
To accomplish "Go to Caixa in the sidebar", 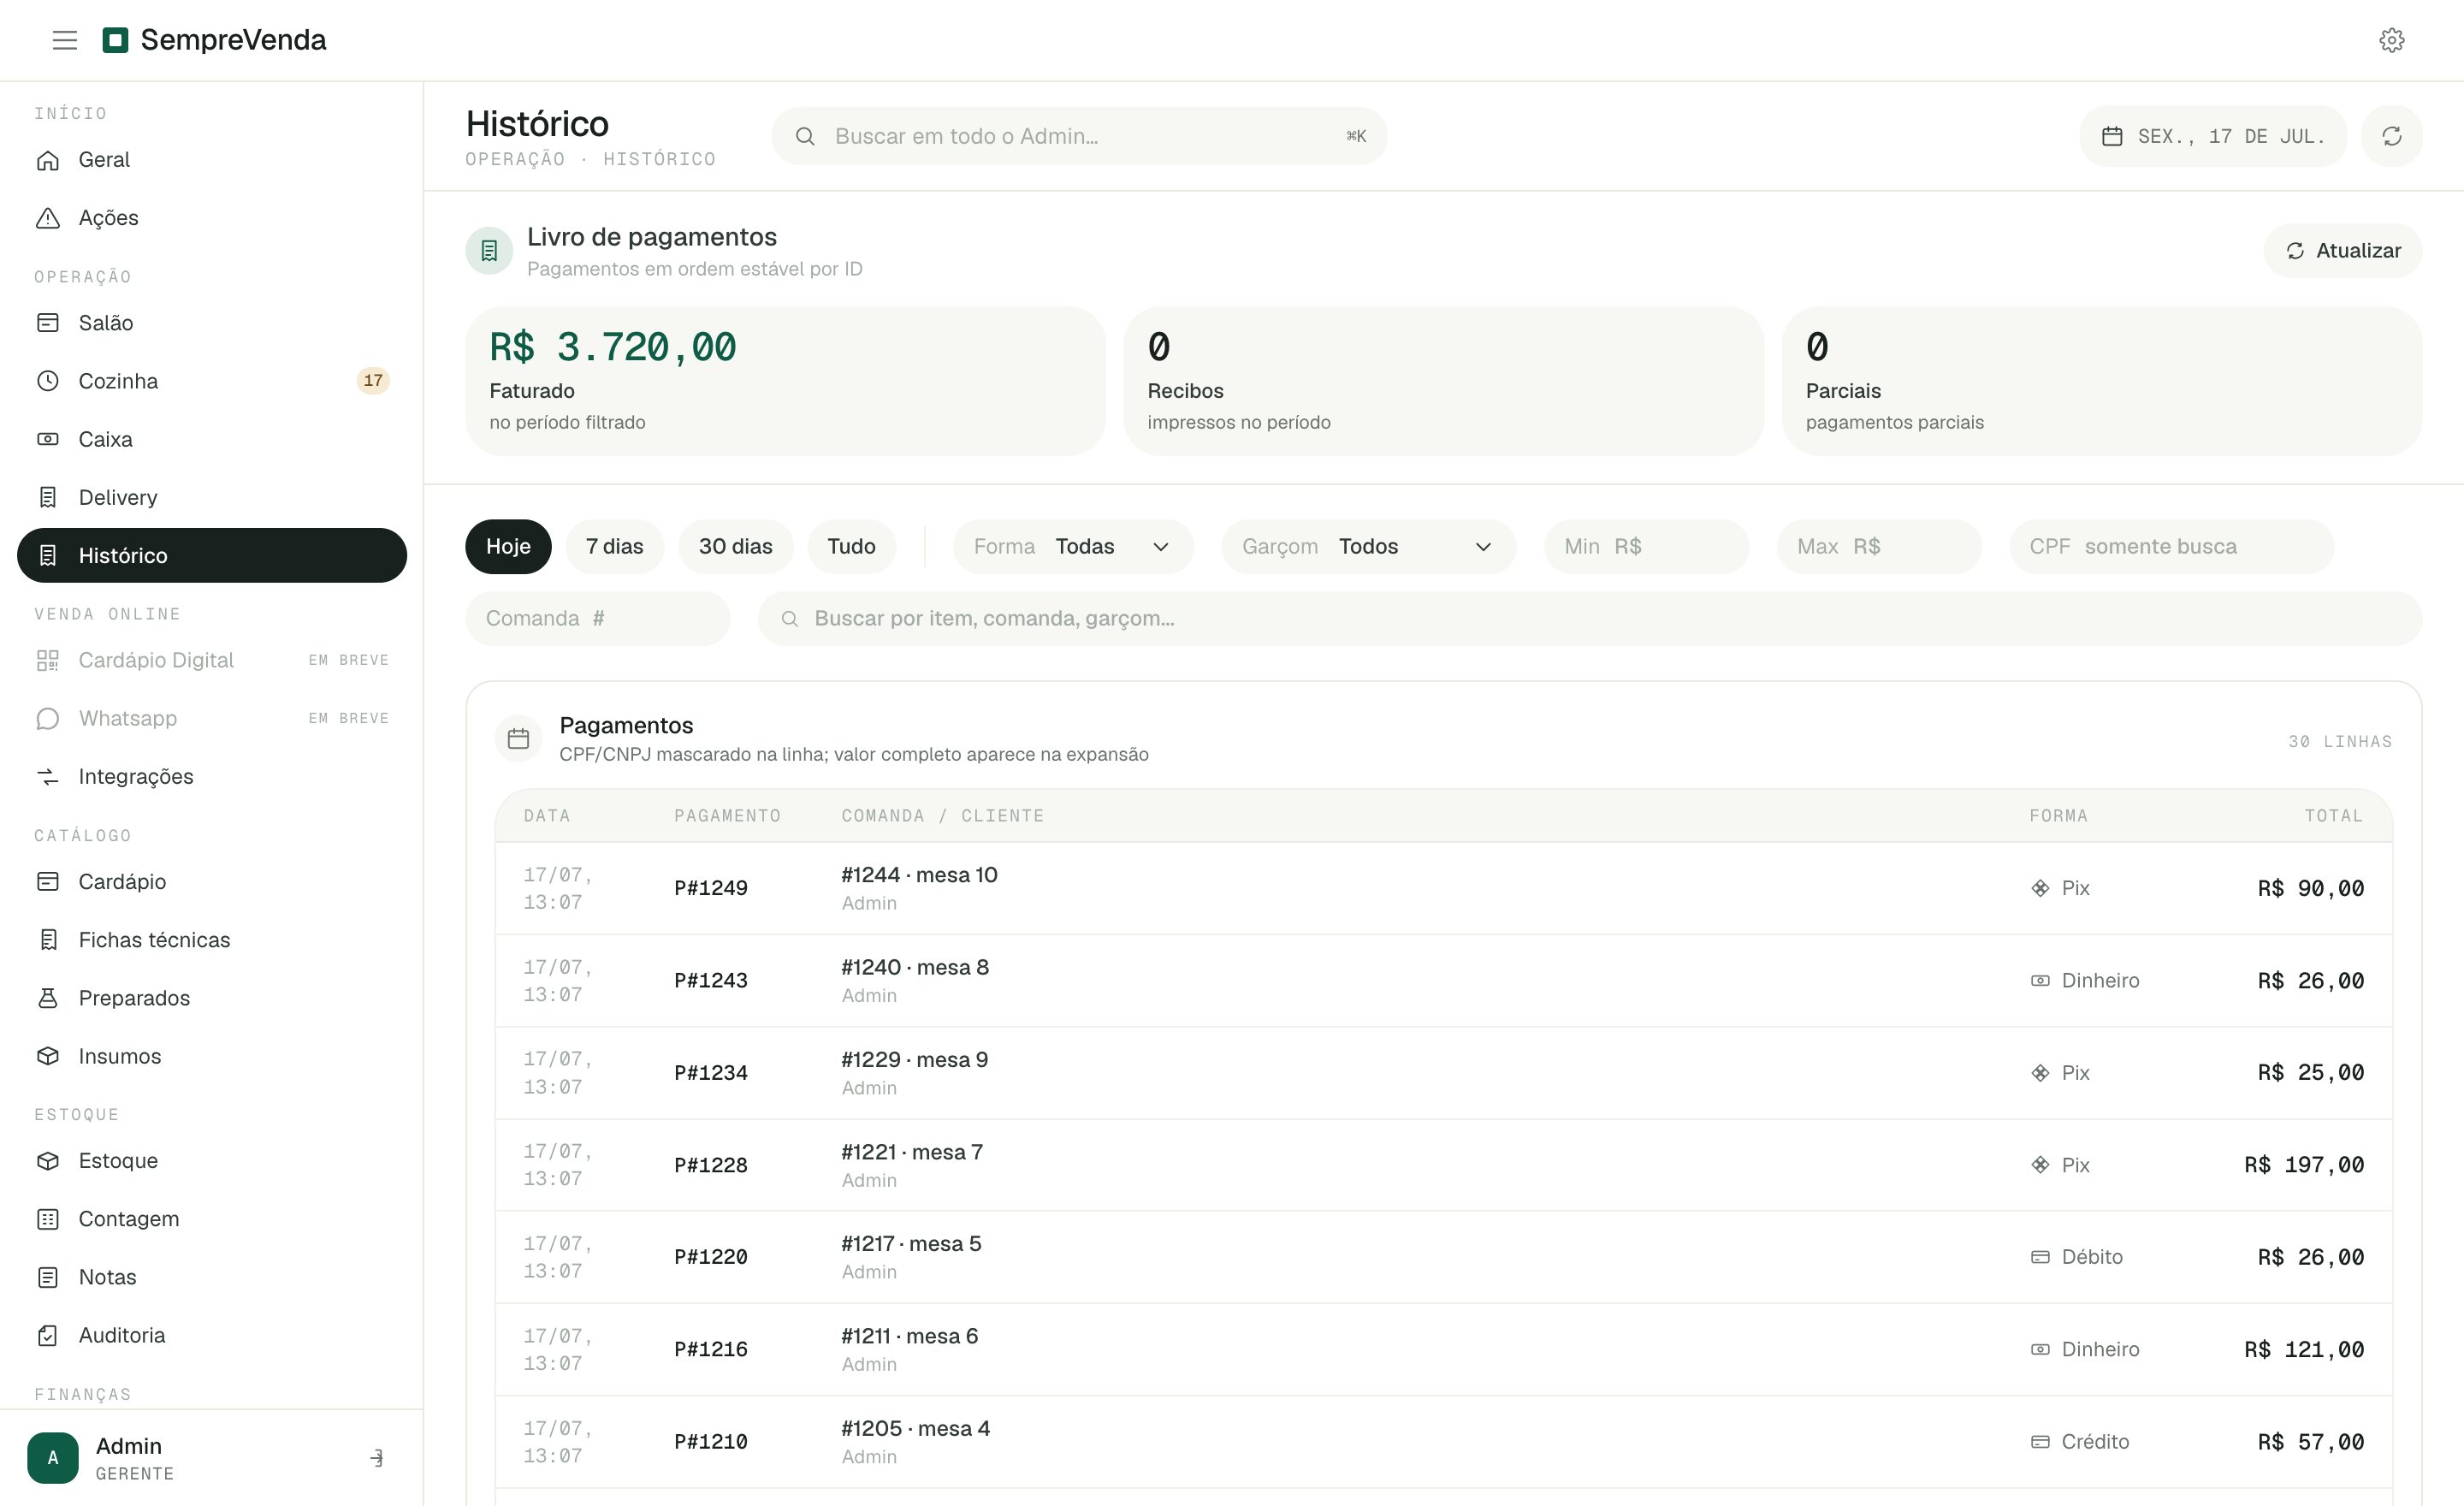I will pos(212,439).
